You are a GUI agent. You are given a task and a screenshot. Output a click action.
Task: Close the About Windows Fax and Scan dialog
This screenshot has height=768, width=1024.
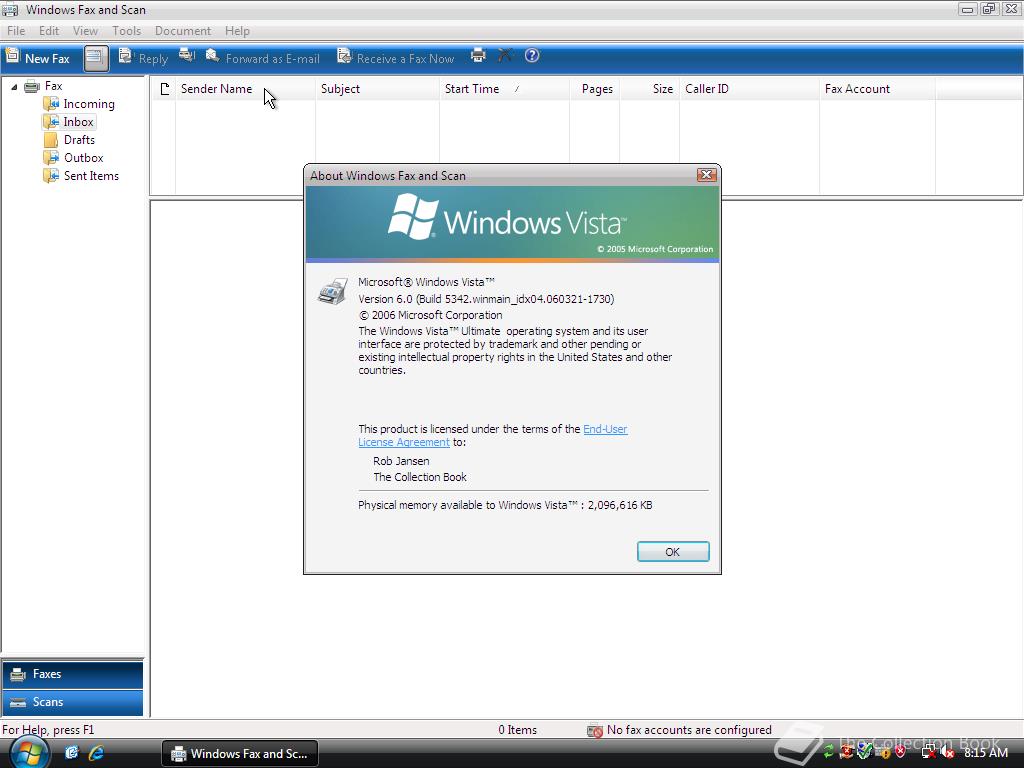click(x=706, y=175)
